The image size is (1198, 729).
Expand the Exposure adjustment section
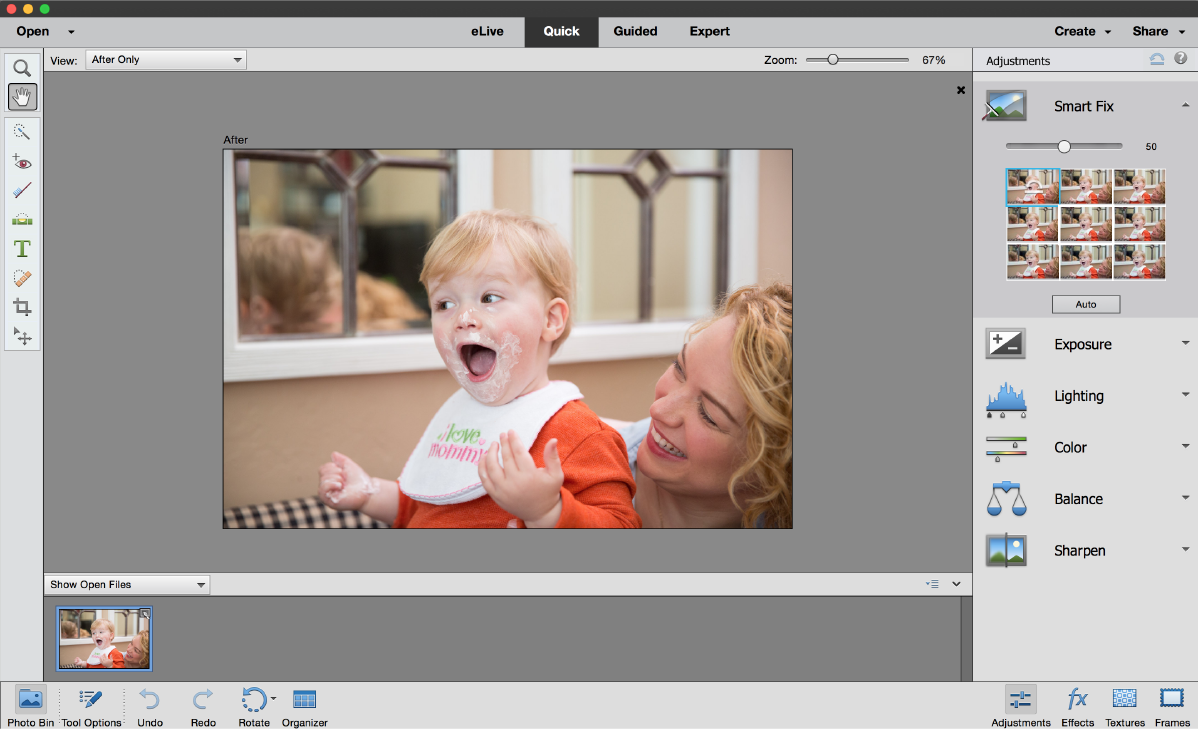click(x=1186, y=343)
